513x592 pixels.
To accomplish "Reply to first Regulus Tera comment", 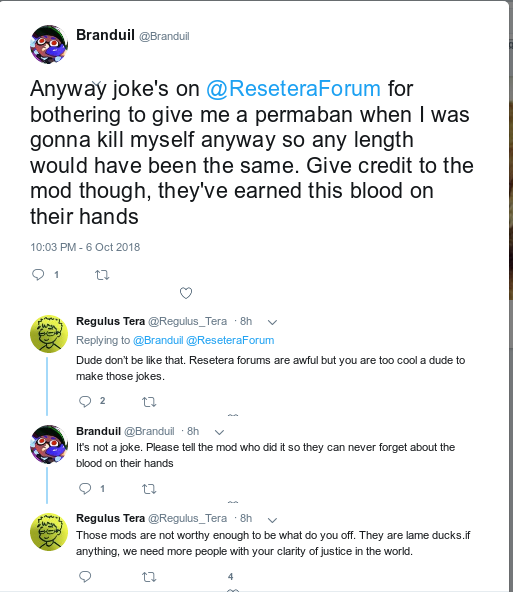I will [85, 401].
